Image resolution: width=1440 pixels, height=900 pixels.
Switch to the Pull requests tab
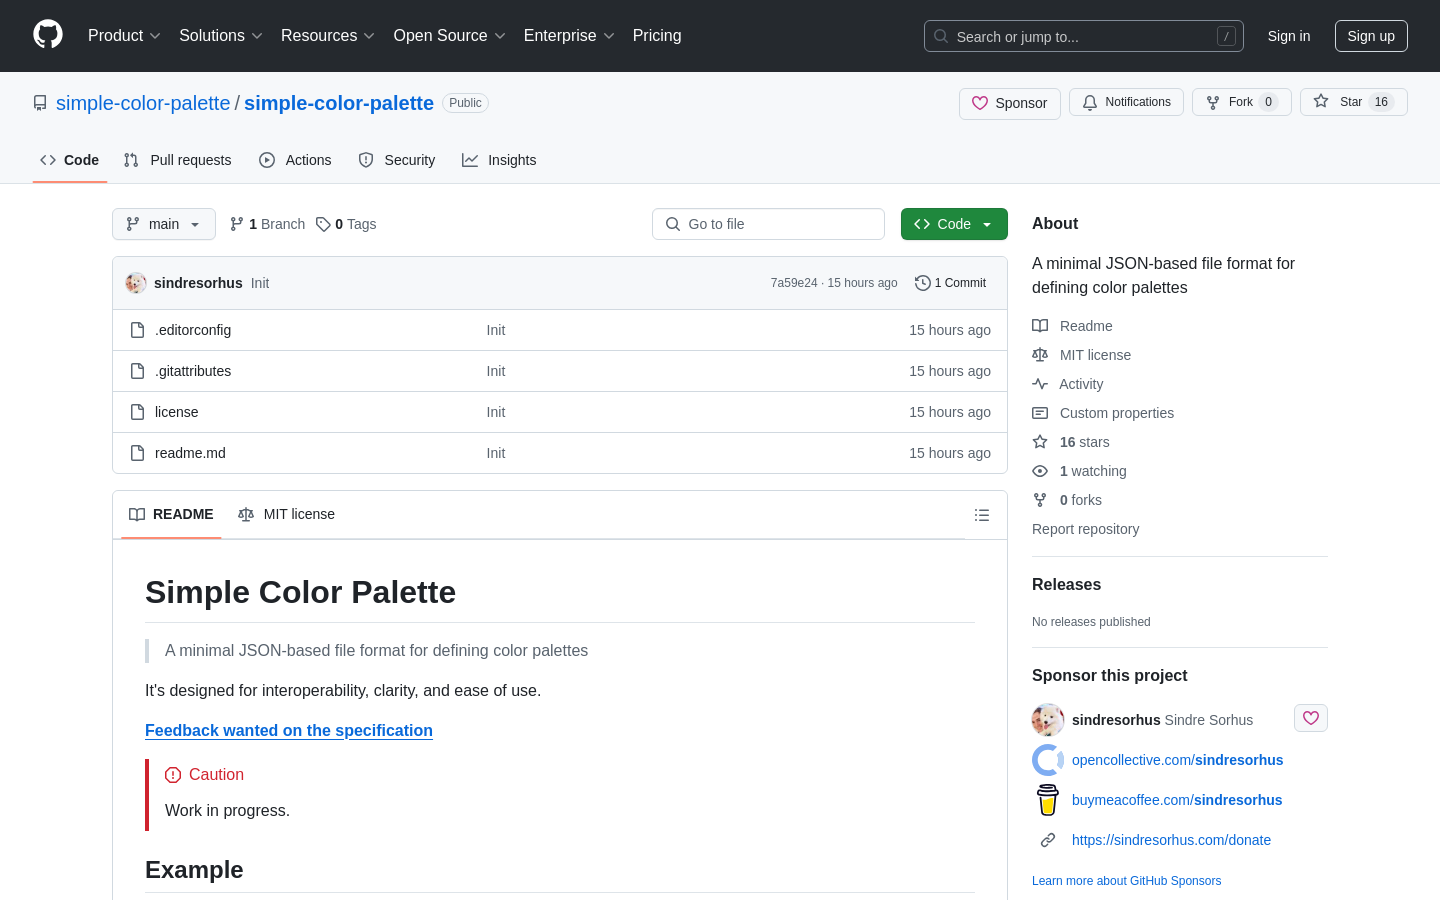tap(177, 160)
